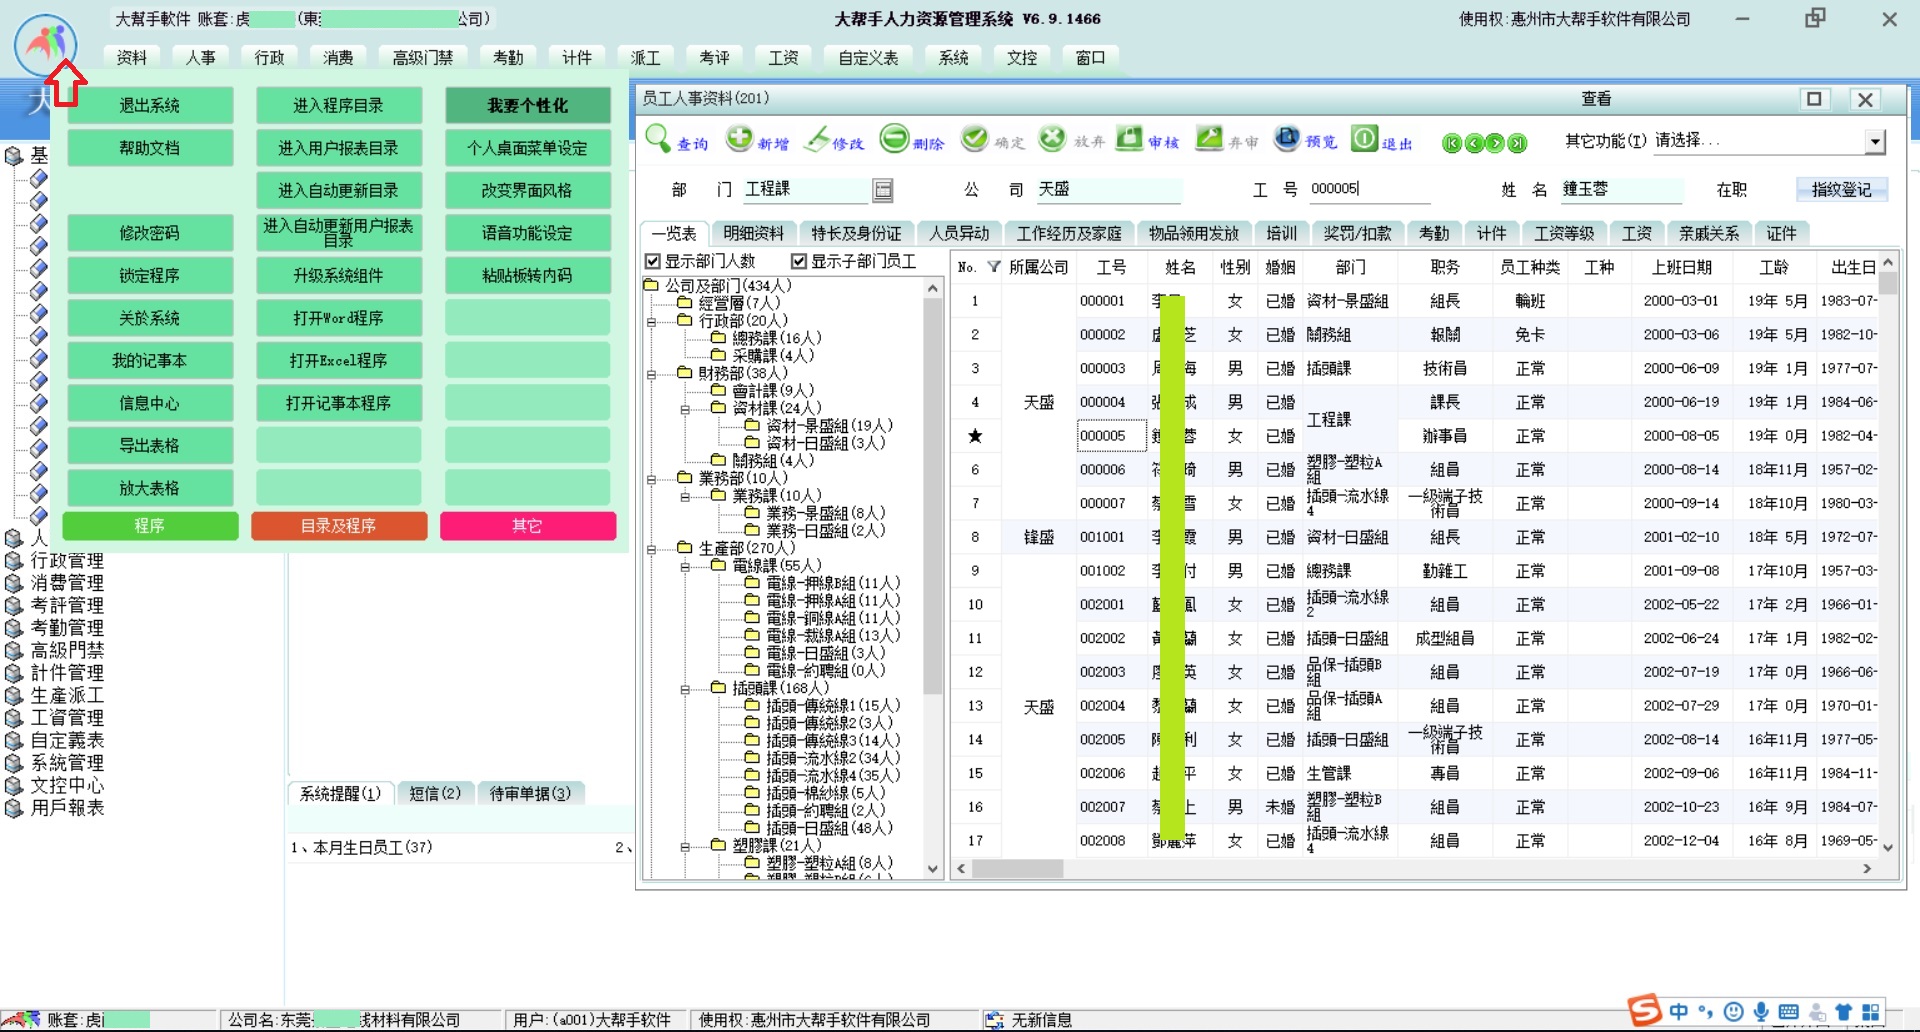Open Sogou soft keyboard icon
Screen dimensions: 1920x1032
[1789, 1012]
